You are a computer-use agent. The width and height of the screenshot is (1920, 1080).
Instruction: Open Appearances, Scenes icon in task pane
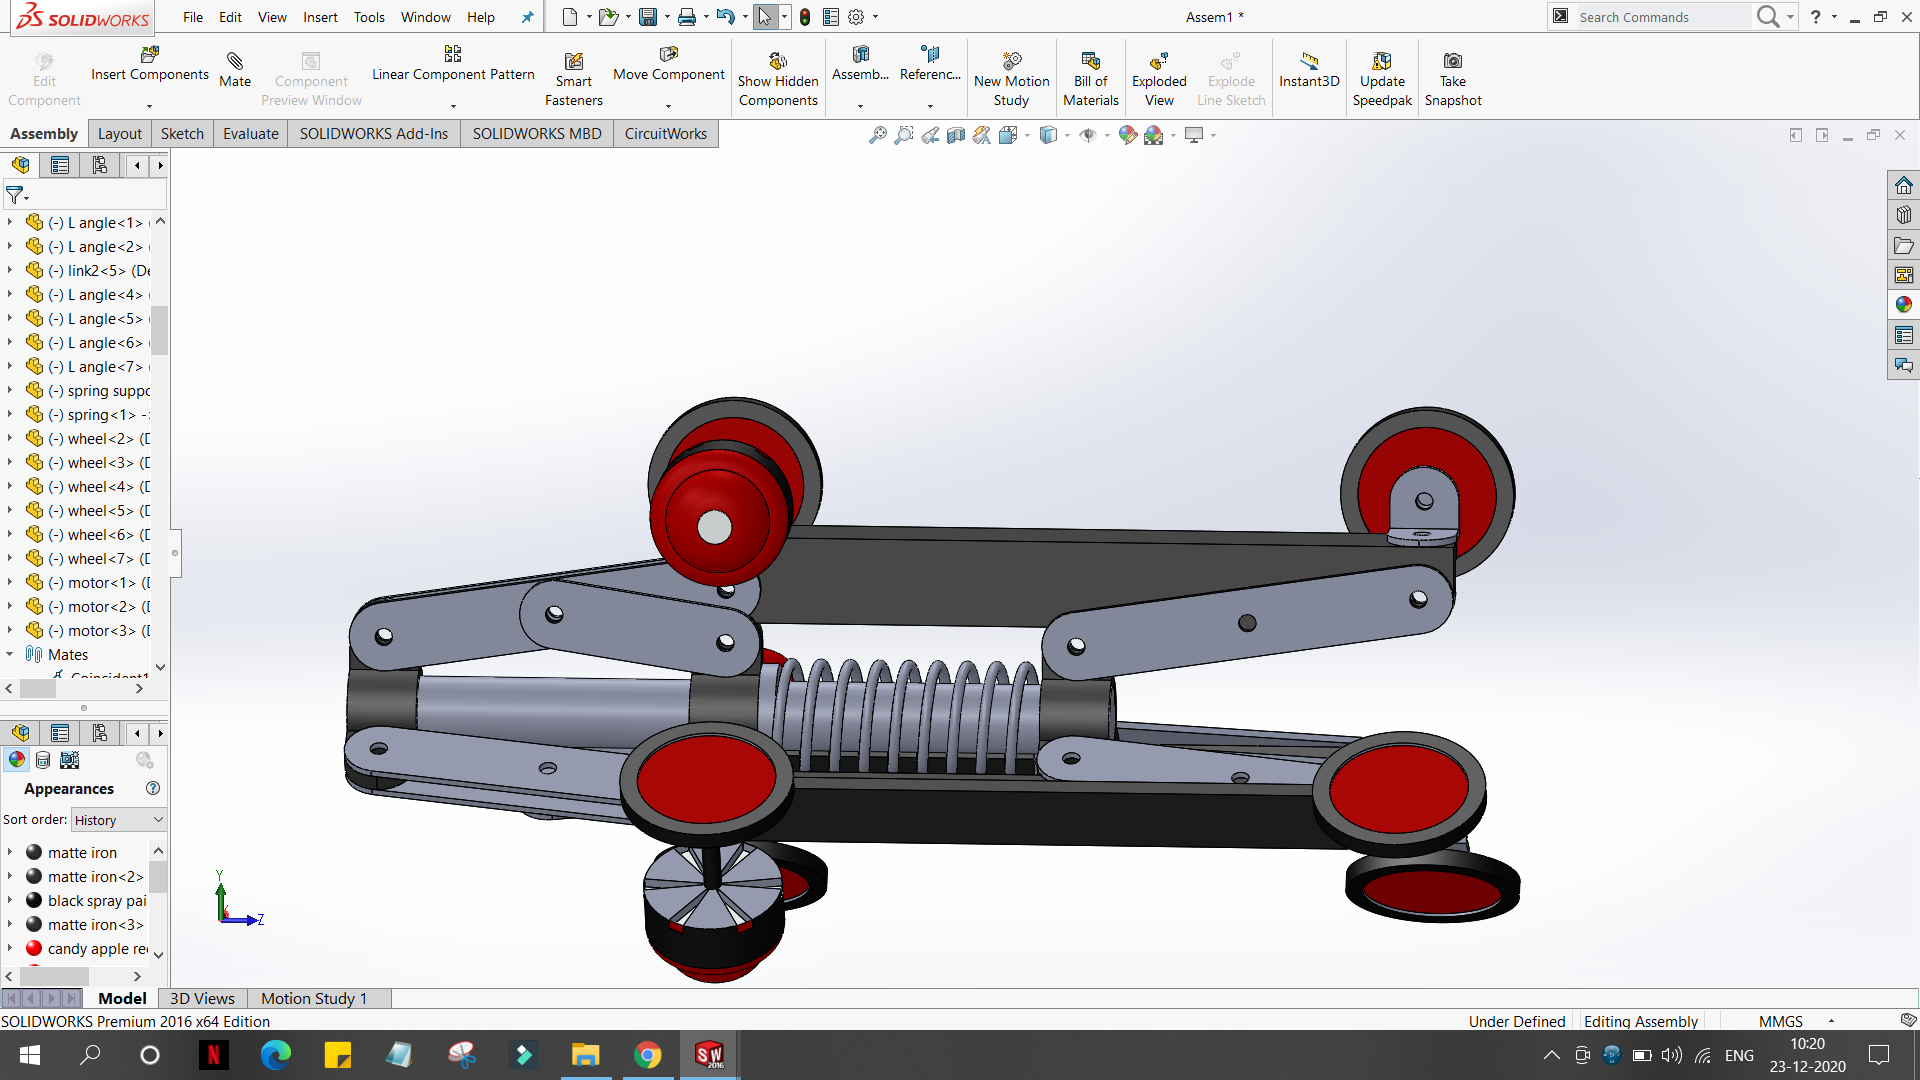point(1904,305)
